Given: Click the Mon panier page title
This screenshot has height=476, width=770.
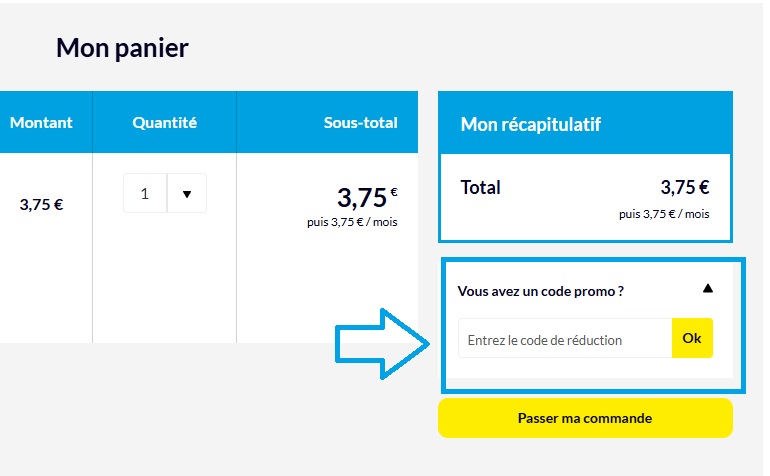Looking at the screenshot, I should tap(122, 47).
